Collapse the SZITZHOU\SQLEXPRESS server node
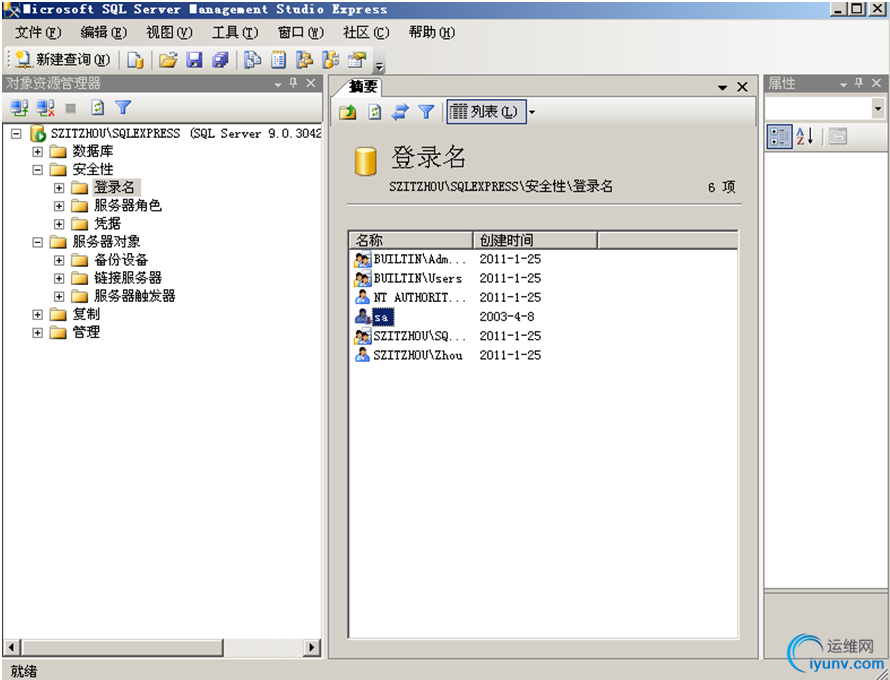 pos(16,134)
